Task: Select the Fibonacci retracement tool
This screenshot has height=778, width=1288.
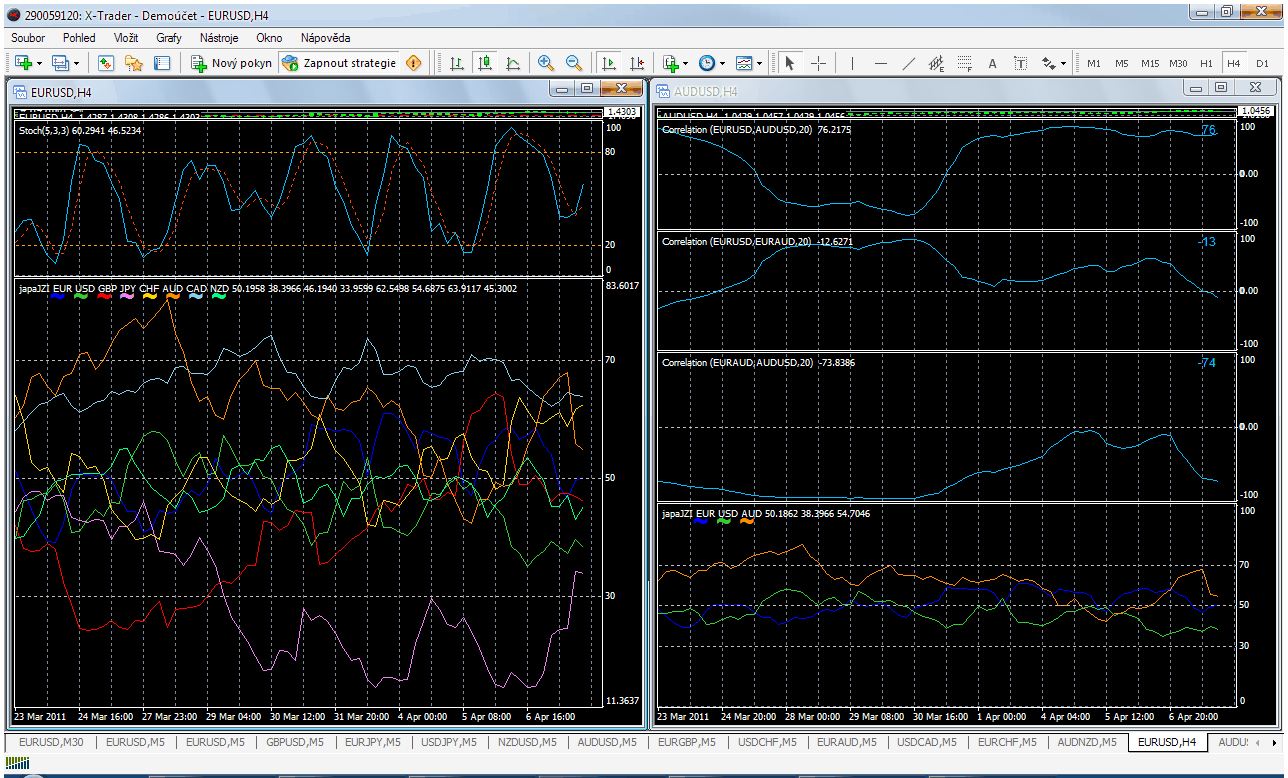Action: 964,63
